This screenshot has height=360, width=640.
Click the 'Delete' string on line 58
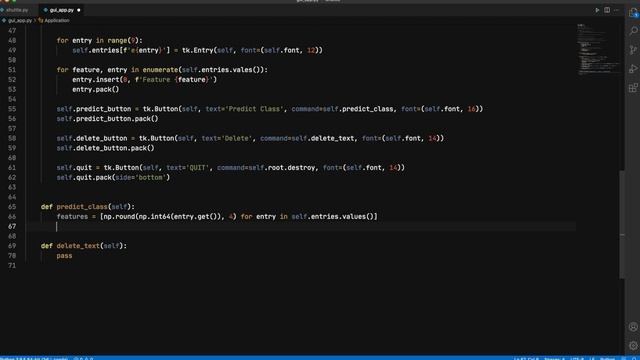click(237, 138)
